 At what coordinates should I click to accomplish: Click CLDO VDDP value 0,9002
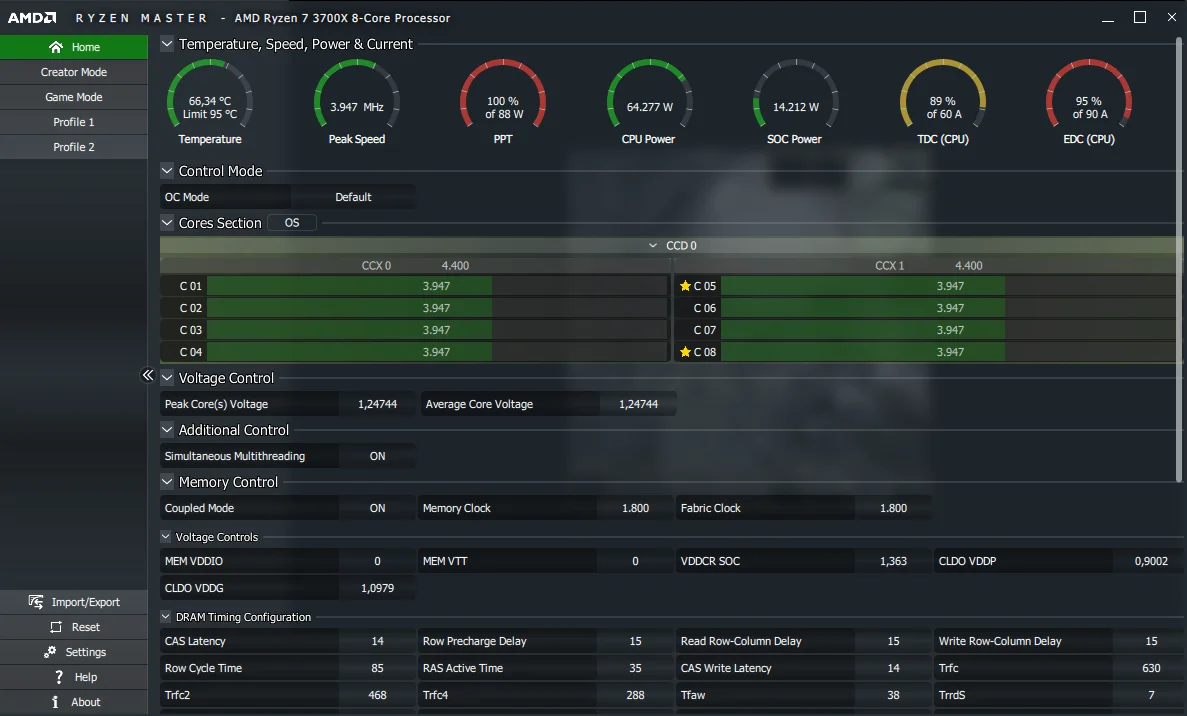point(1151,561)
